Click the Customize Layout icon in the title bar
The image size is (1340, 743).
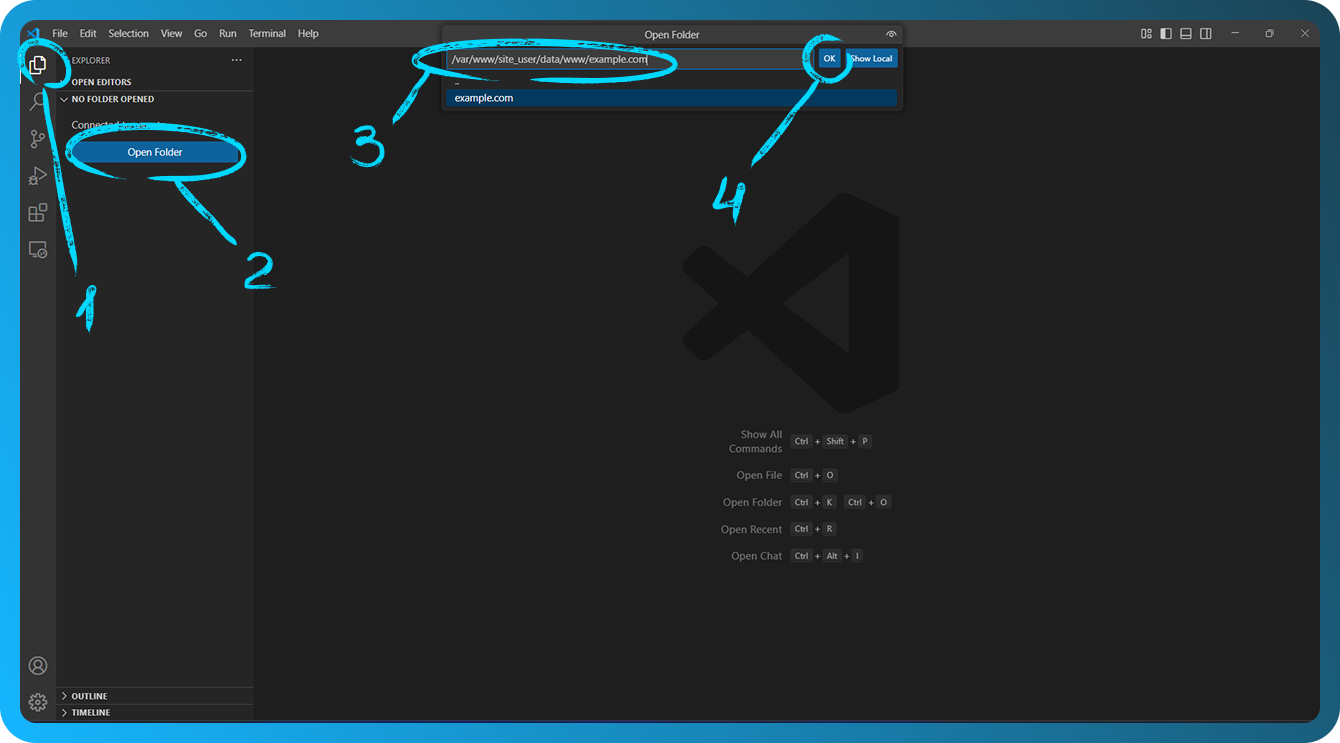(x=1146, y=33)
